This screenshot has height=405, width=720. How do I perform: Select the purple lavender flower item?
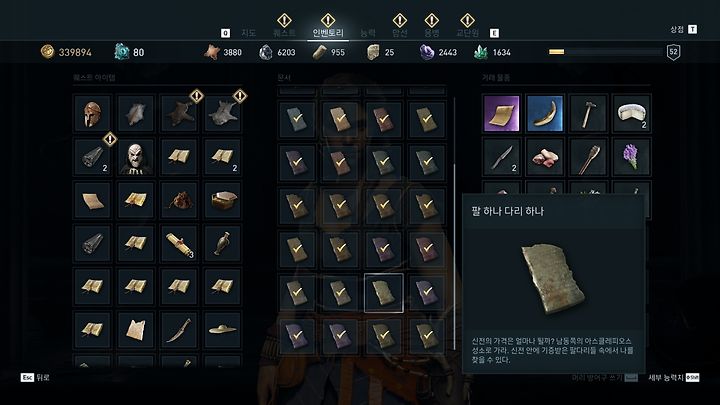coord(631,157)
